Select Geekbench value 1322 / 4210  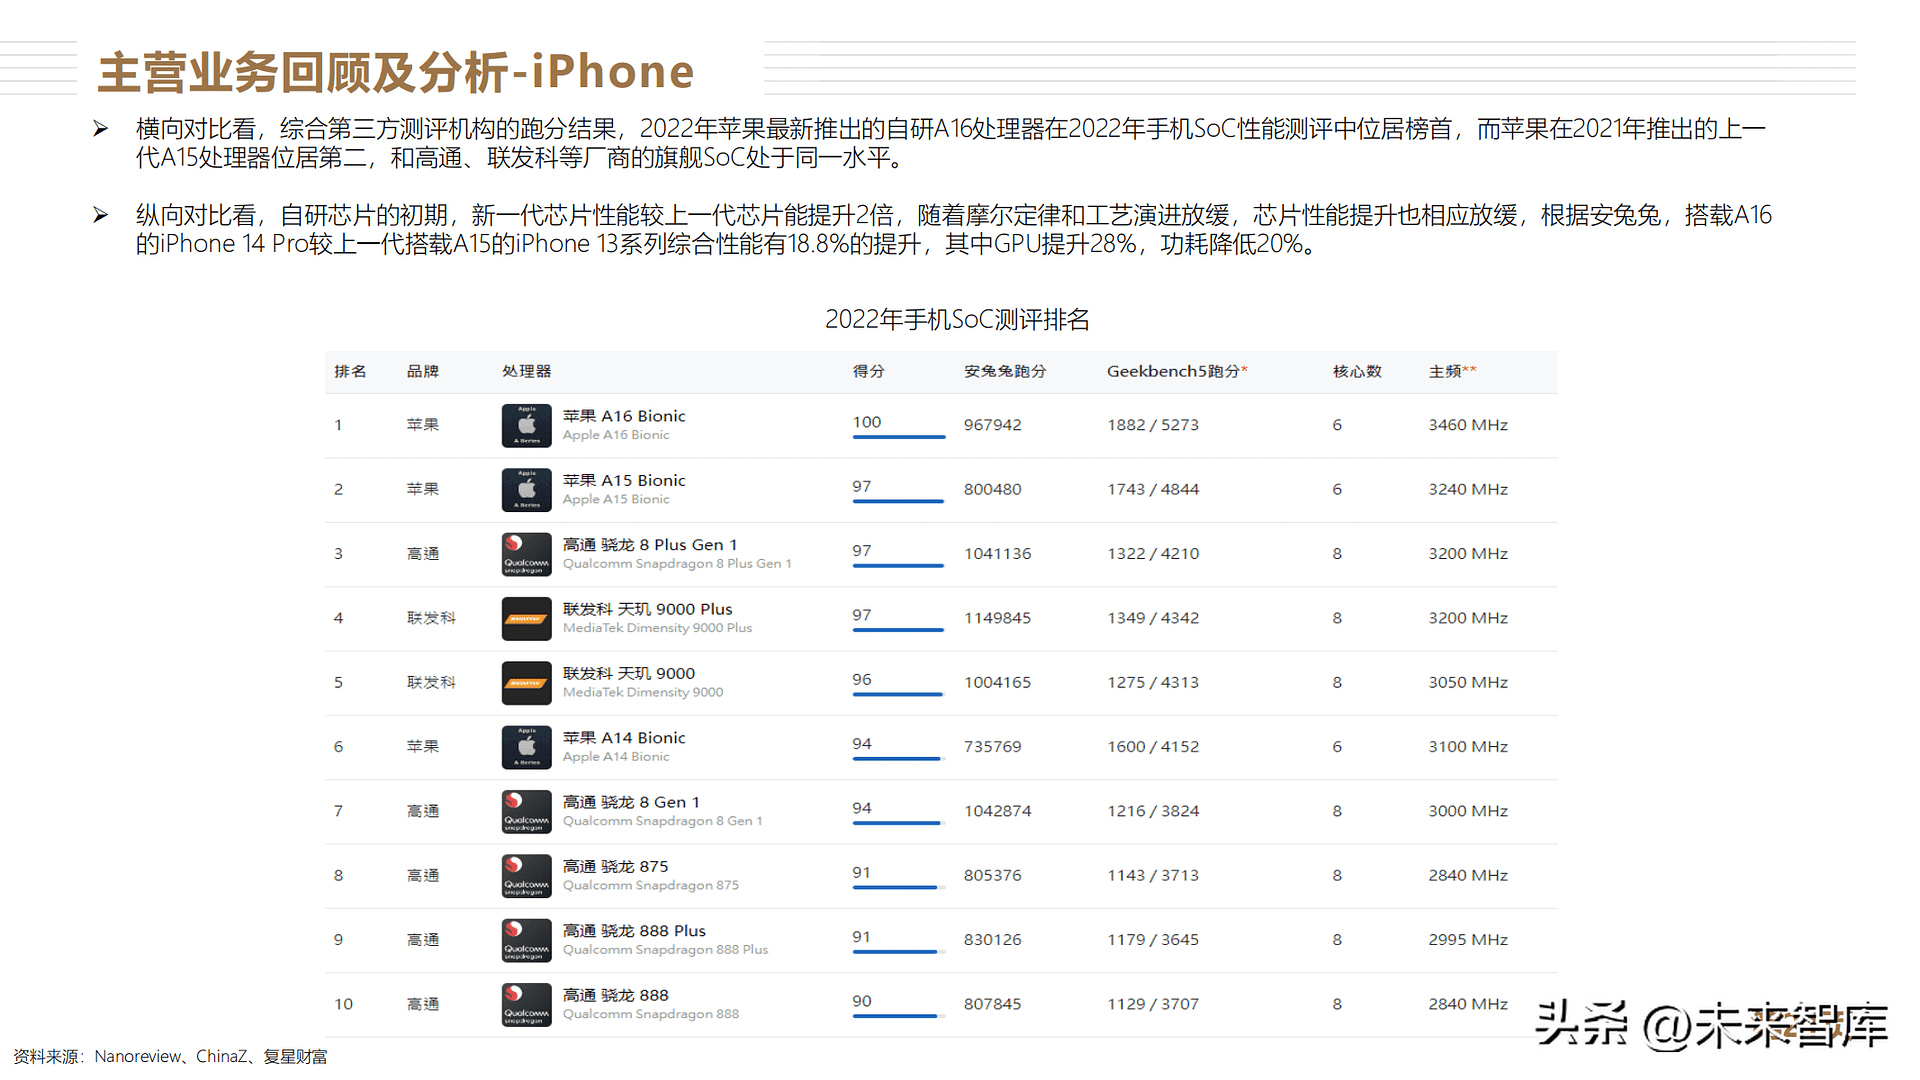pos(1153,554)
